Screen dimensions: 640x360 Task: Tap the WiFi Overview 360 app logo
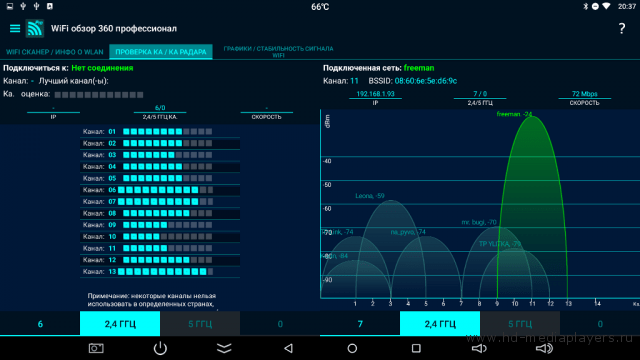coord(35,28)
